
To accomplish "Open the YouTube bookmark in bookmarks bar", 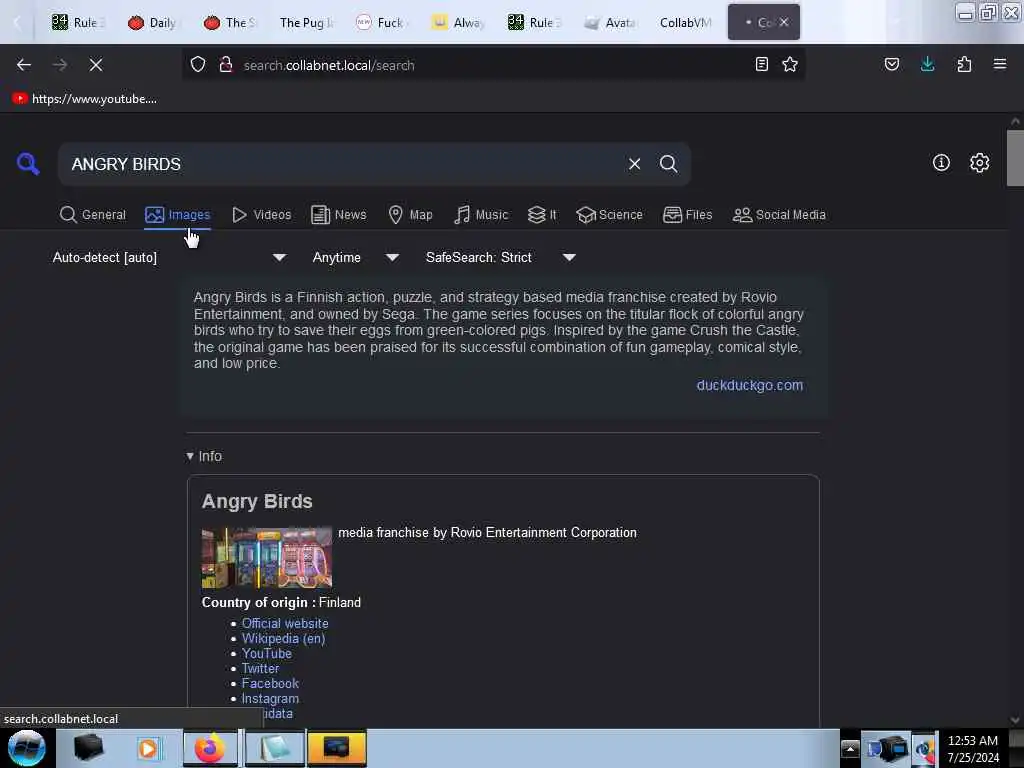I will pyautogui.click(x=84, y=99).
